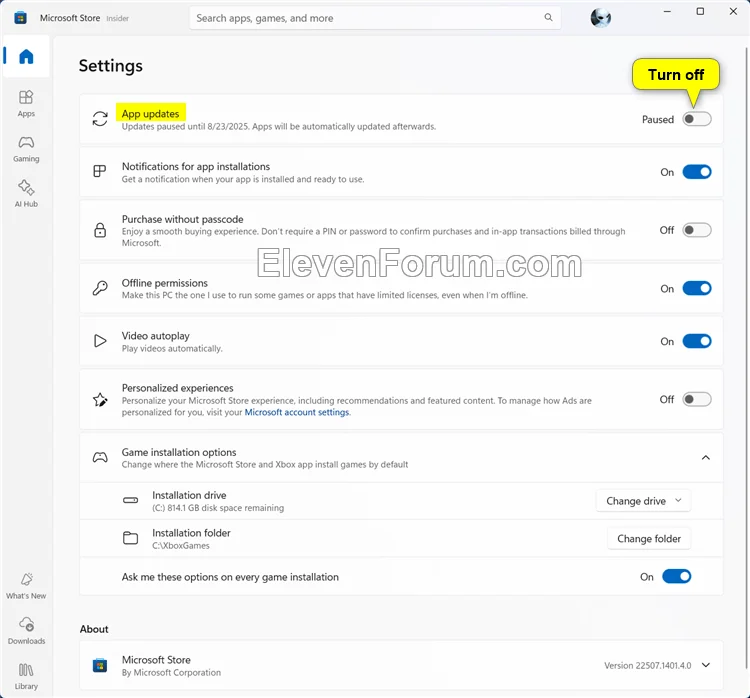Click the drive icon beside Installation drive
The width and height of the screenshot is (750, 698).
pos(131,500)
